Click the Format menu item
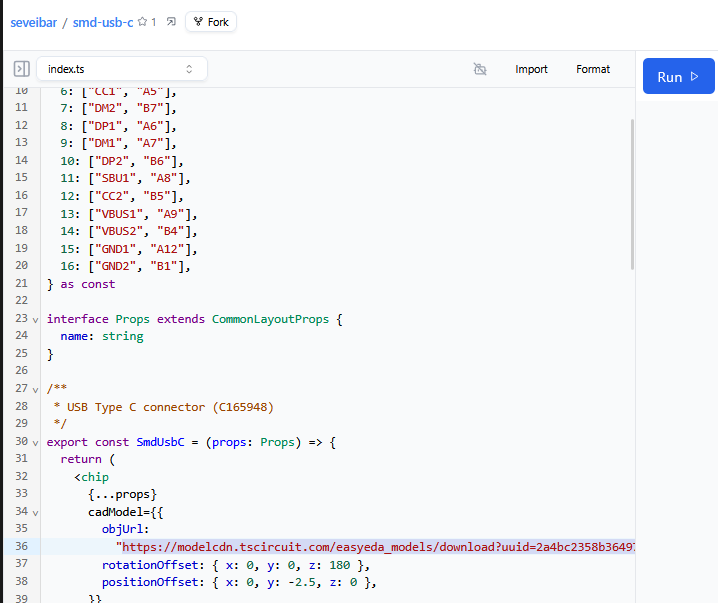This screenshot has height=603, width=718. coord(593,69)
